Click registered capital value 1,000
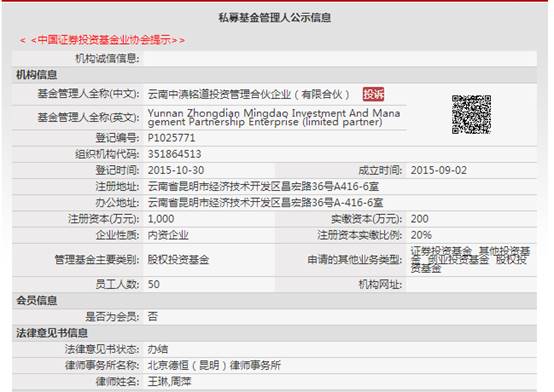The image size is (554, 392). point(161,219)
